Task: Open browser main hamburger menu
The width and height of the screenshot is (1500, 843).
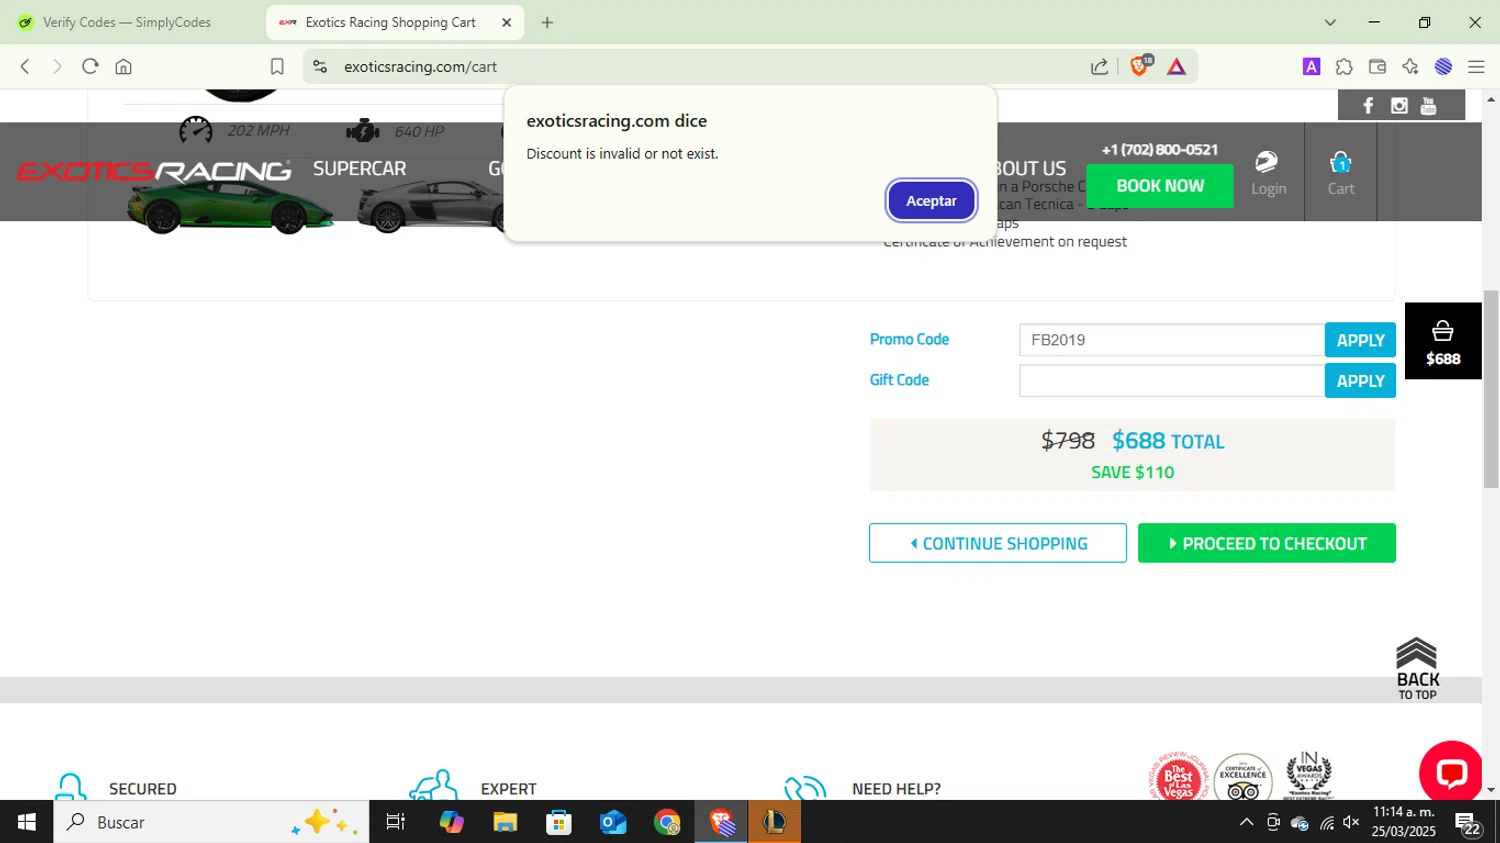Action: coord(1476,67)
